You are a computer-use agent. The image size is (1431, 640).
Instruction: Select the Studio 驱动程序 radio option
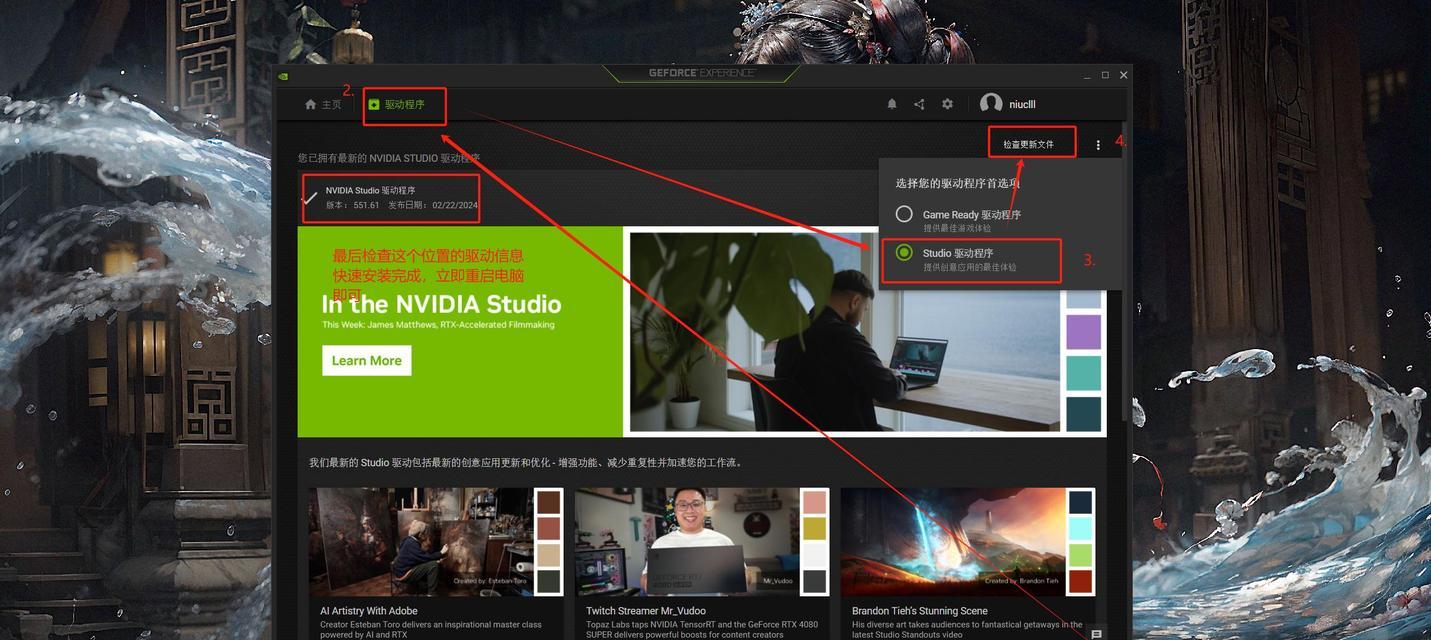[904, 253]
